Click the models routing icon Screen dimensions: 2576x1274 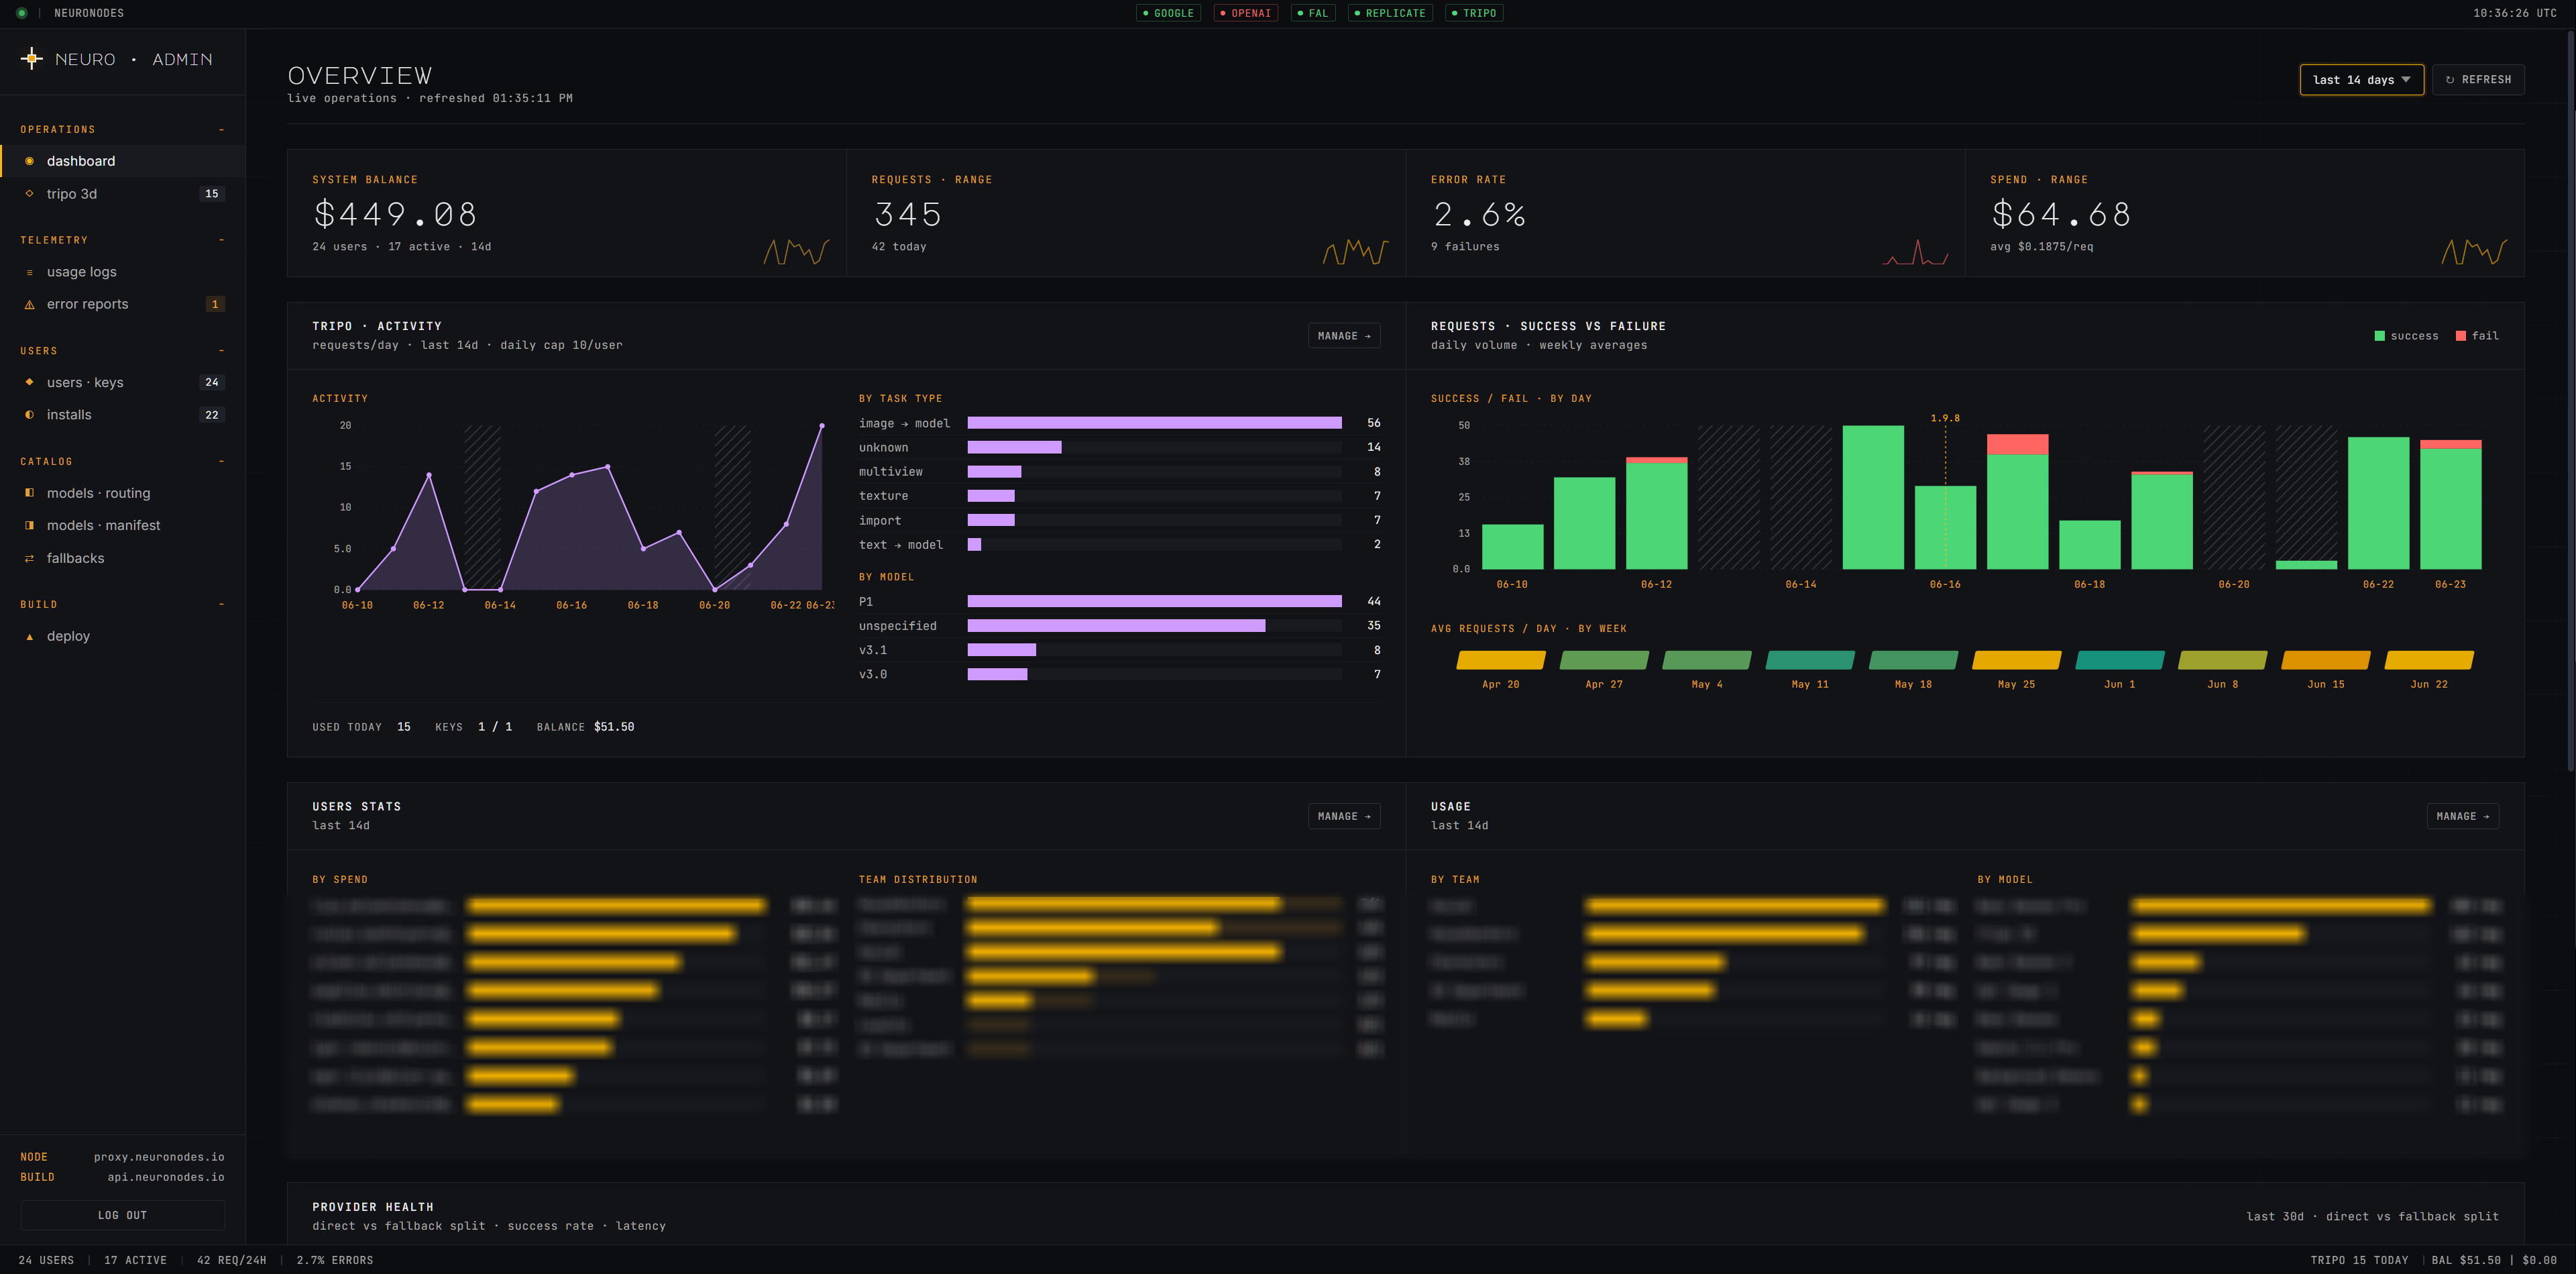pyautogui.click(x=29, y=493)
